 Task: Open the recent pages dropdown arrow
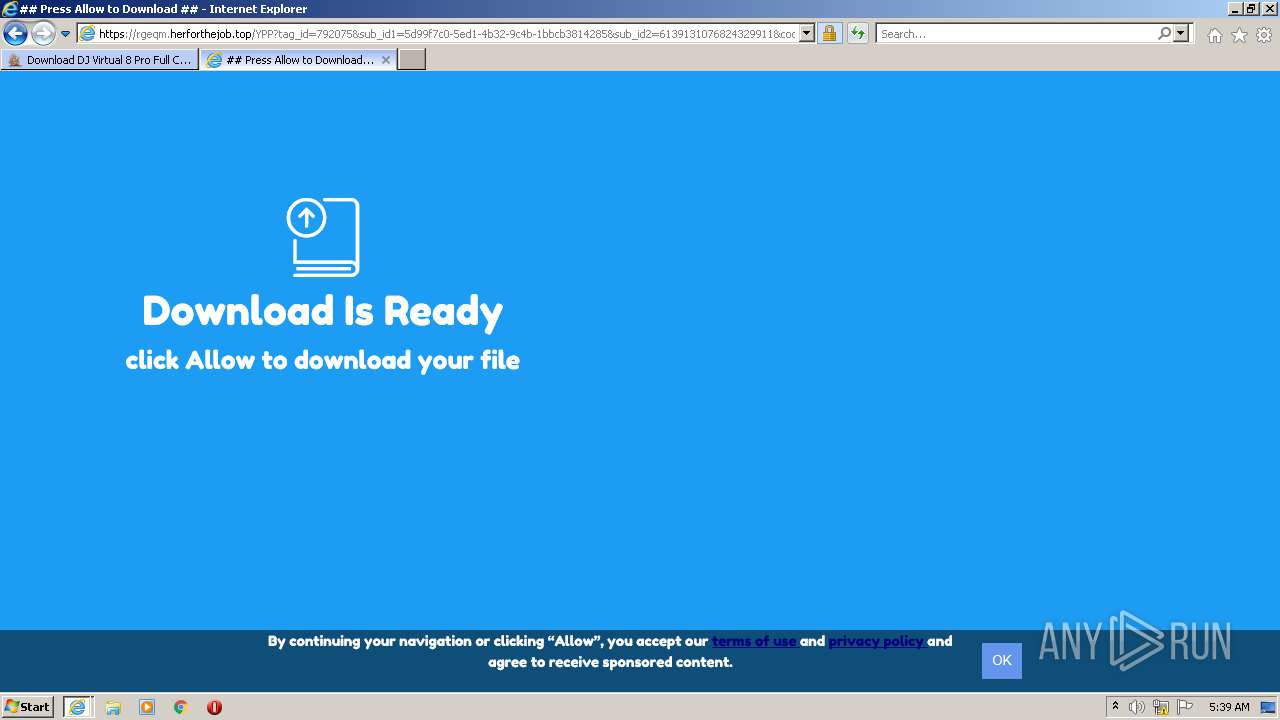point(65,34)
